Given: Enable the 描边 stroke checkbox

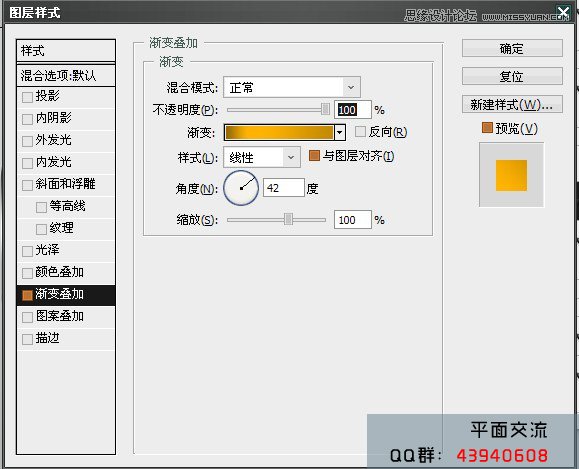Looking at the screenshot, I should tap(27, 339).
